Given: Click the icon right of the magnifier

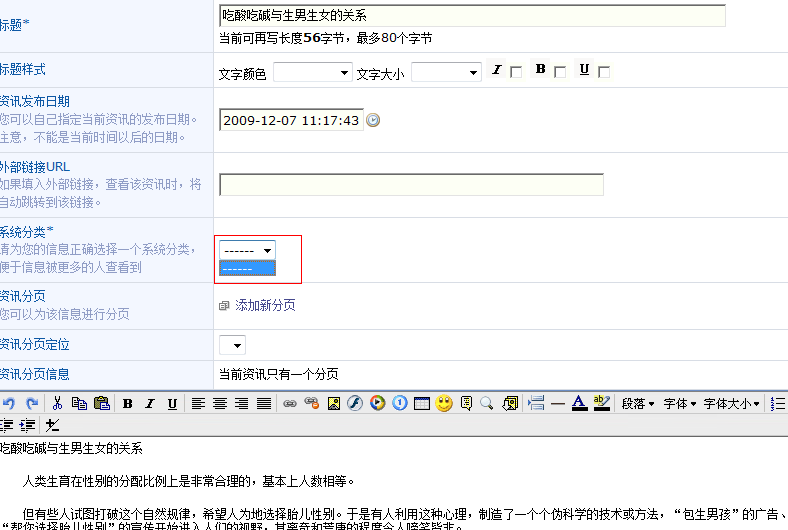Looking at the screenshot, I should coord(510,403).
